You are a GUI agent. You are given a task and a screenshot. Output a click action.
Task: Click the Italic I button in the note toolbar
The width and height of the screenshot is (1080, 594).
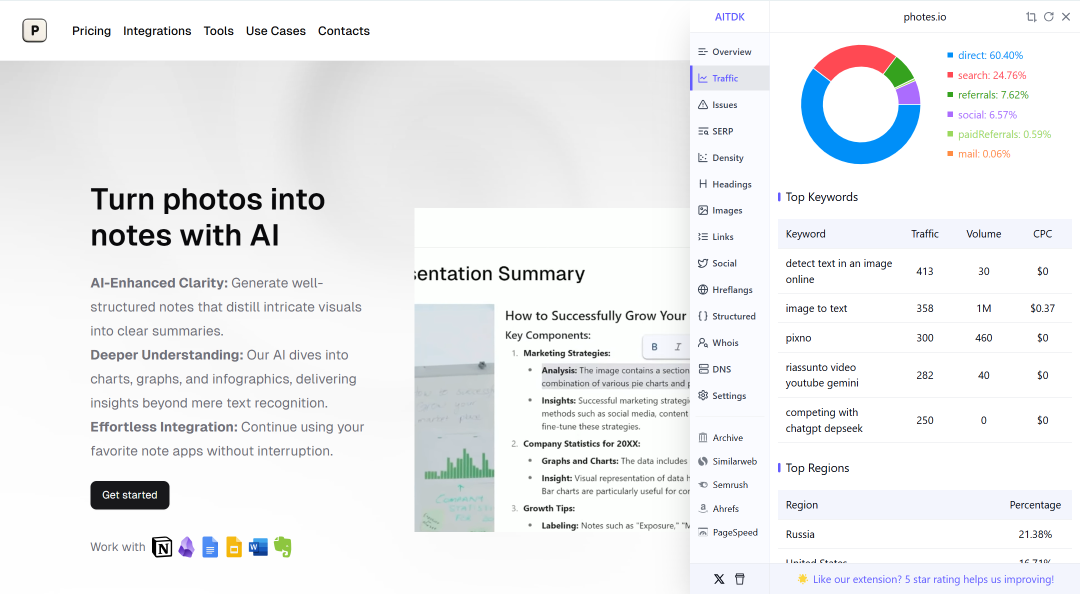coord(678,347)
